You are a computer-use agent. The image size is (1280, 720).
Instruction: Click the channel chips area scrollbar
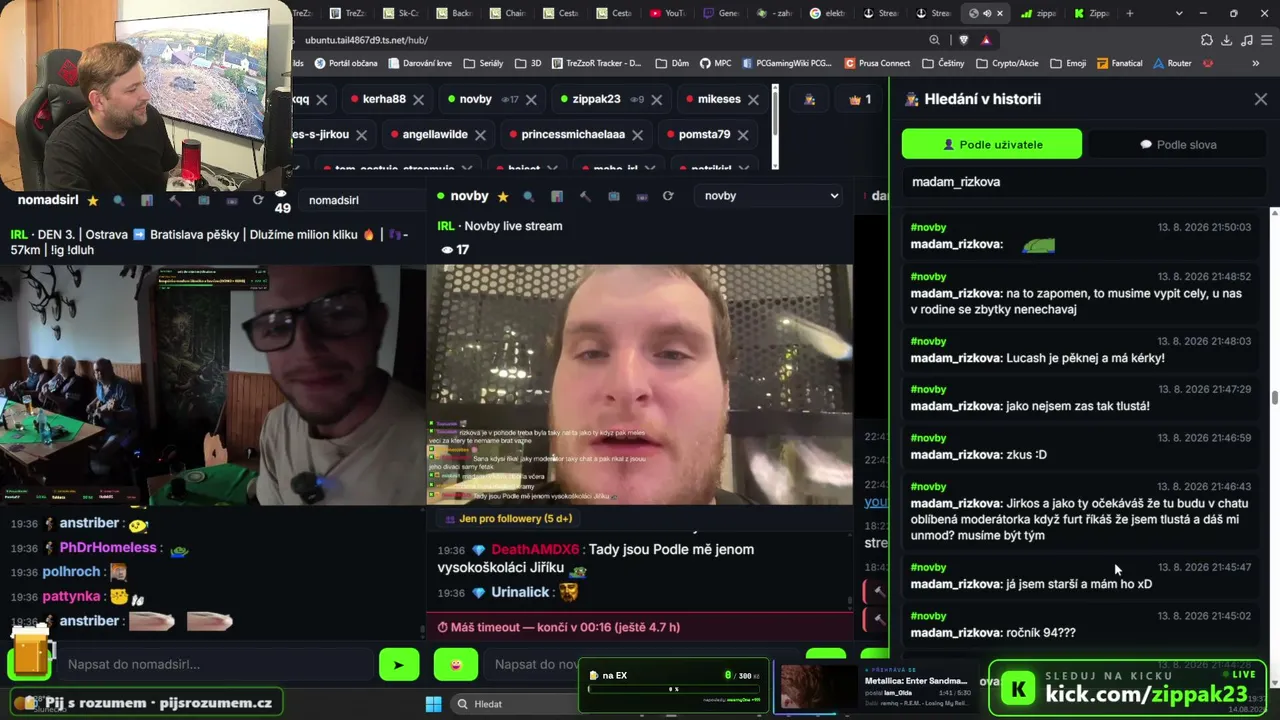click(775, 112)
